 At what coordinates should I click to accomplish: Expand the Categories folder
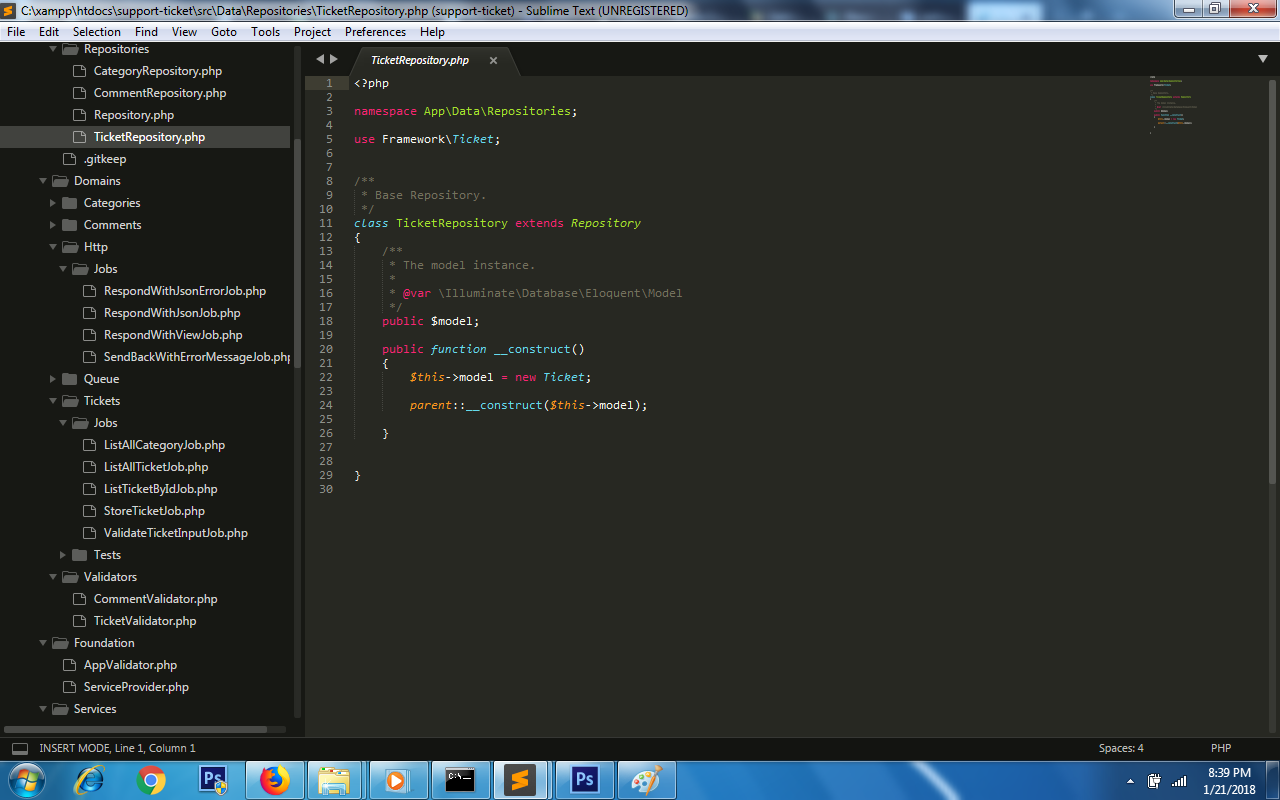pyautogui.click(x=54, y=203)
